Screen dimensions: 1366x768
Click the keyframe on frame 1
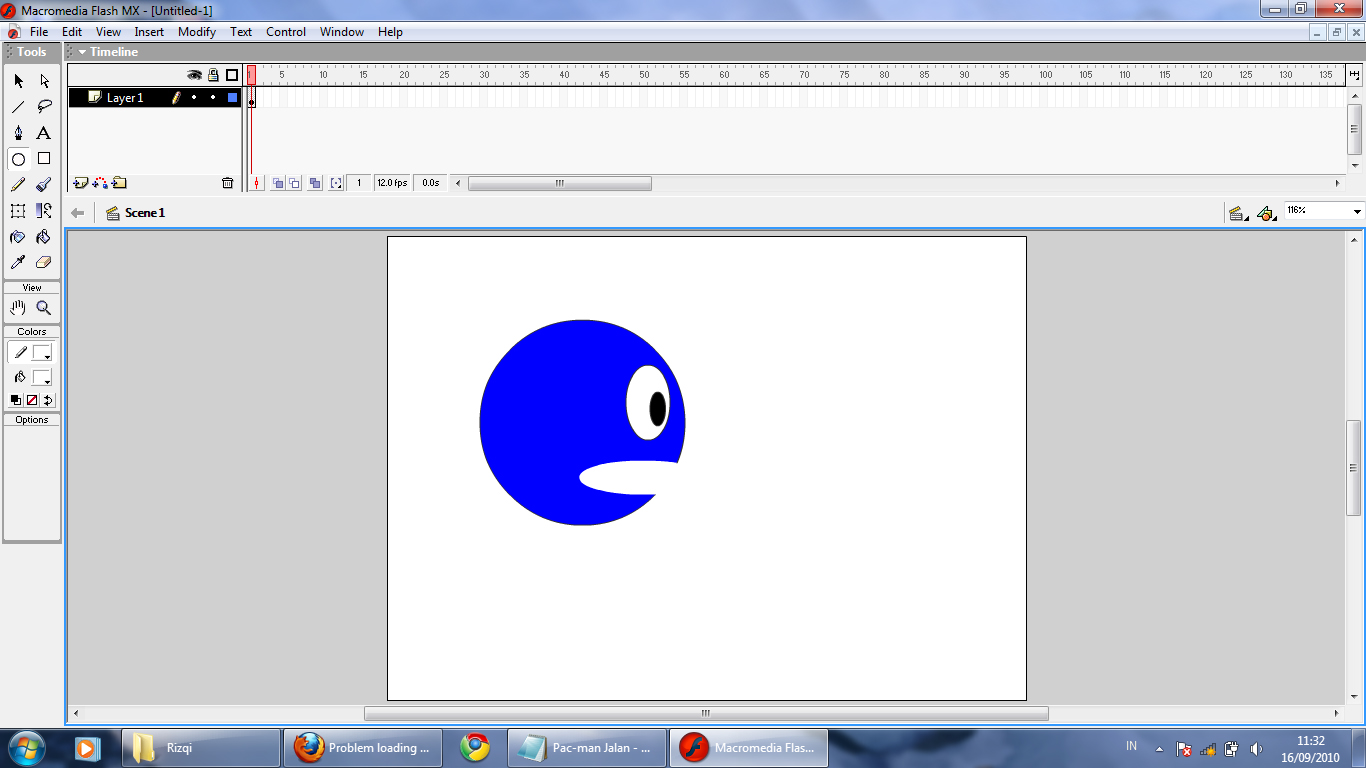(x=251, y=99)
